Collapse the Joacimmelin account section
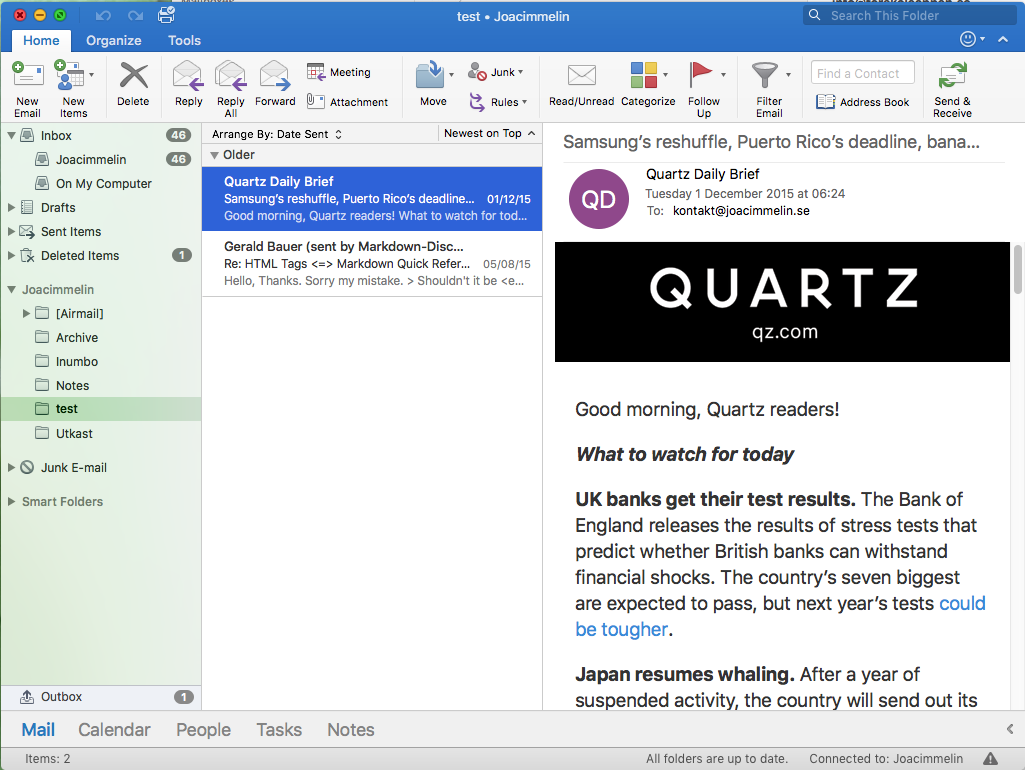The image size is (1025, 770). click(x=11, y=290)
